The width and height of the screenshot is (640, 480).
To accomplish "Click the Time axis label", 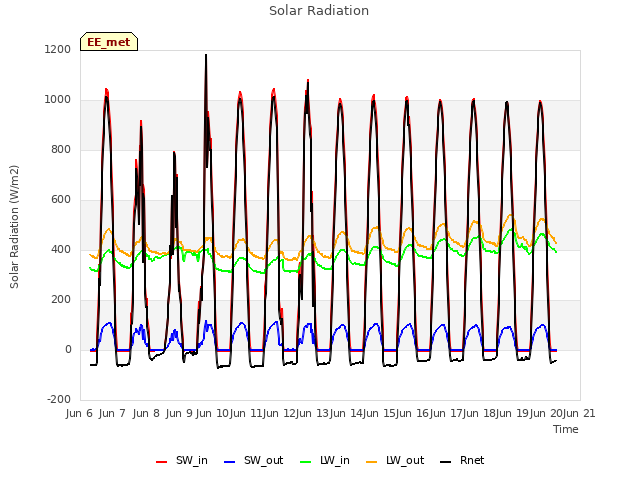I will point(566,429).
